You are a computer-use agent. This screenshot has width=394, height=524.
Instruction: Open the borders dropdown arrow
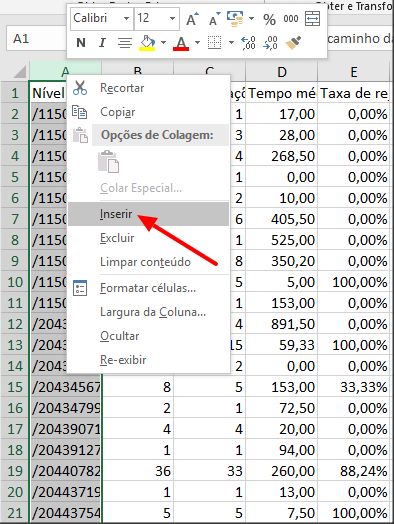pos(231,43)
